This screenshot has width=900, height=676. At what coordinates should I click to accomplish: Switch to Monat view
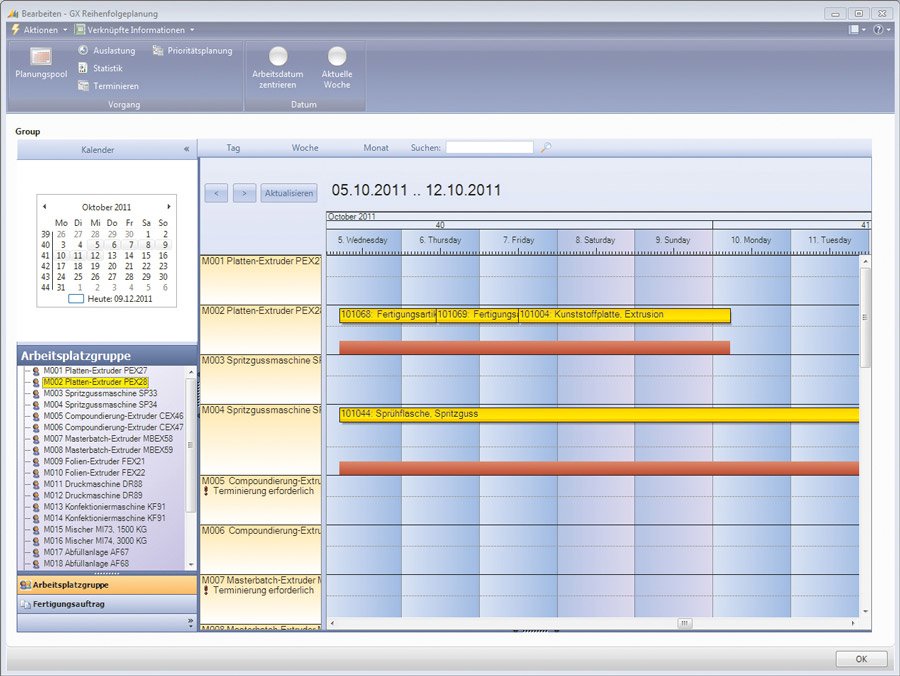click(x=376, y=147)
